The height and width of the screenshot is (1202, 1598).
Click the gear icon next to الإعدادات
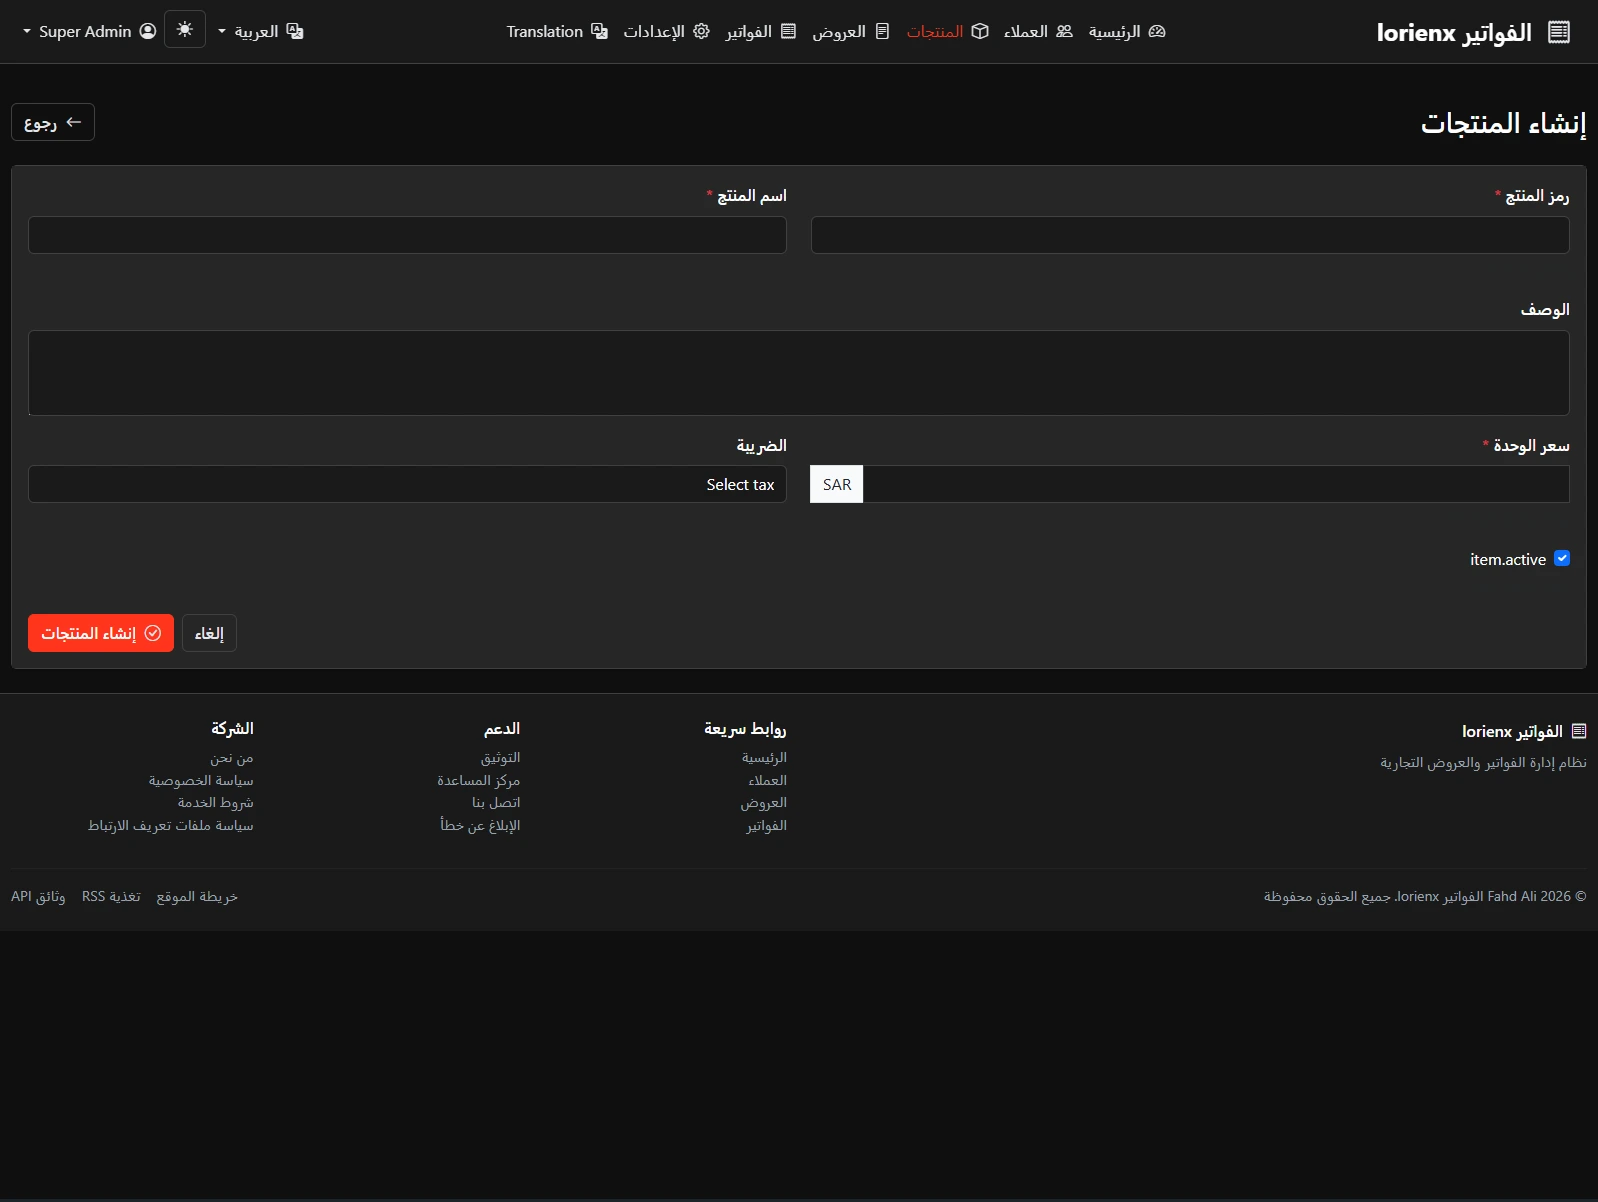tap(701, 31)
